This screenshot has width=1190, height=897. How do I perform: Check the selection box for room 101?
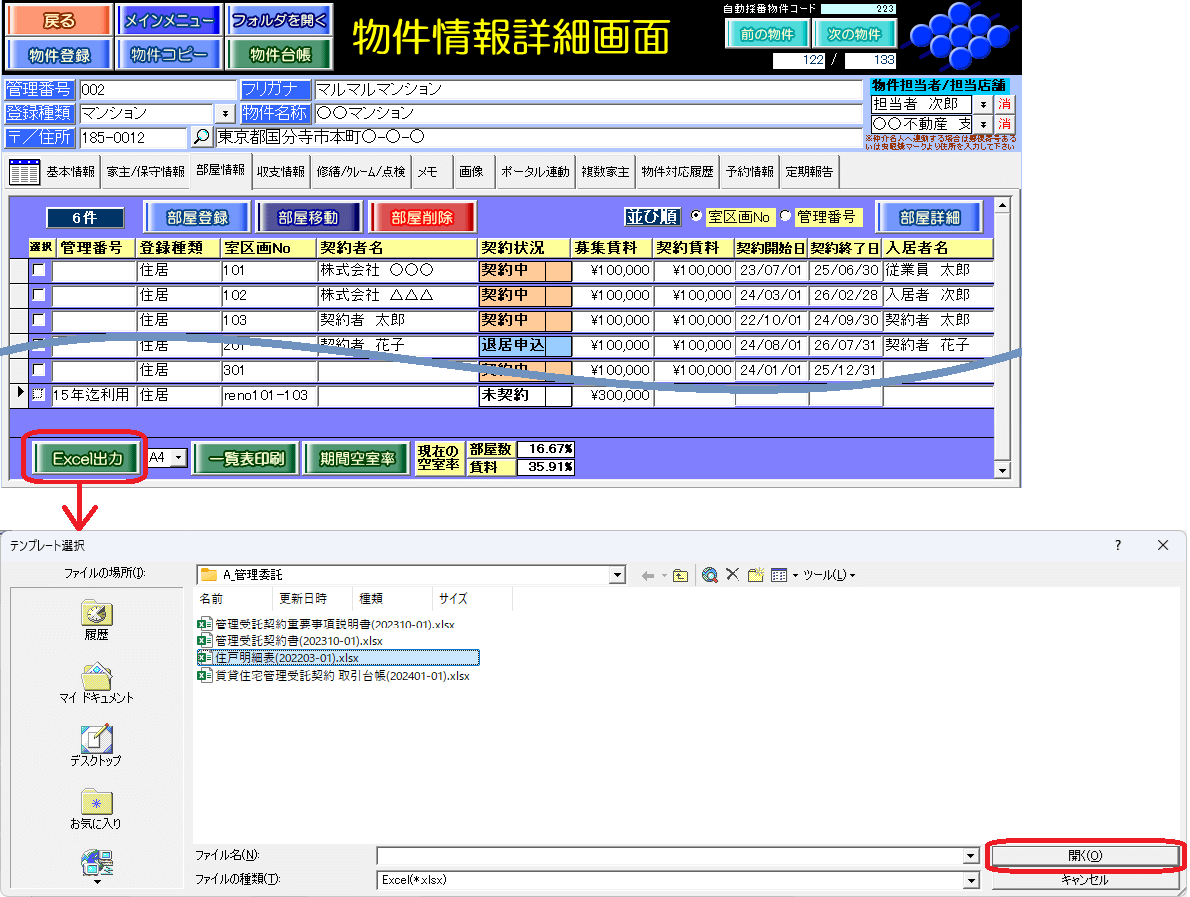pos(39,270)
